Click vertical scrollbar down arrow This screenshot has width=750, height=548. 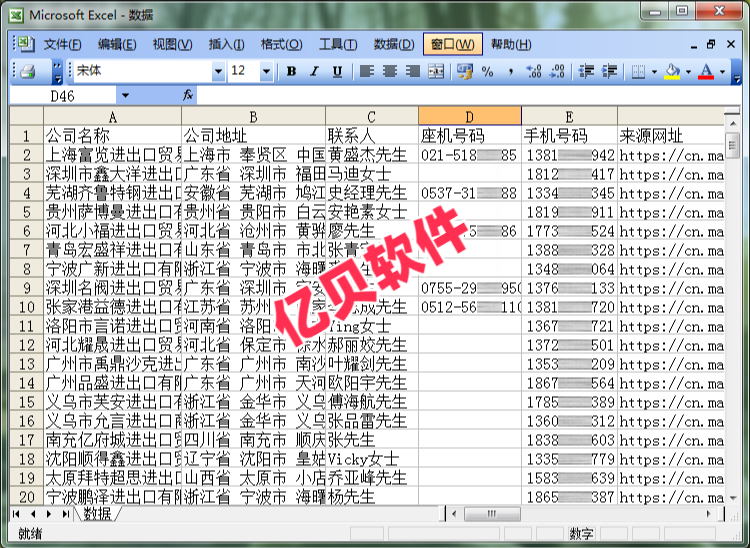(x=732, y=498)
